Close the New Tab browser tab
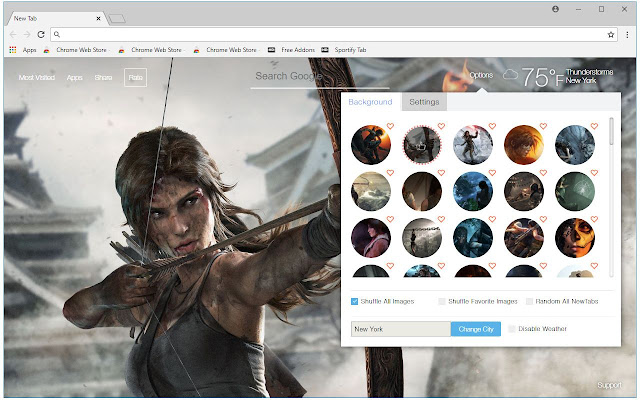The width and height of the screenshot is (640, 400). click(98, 18)
